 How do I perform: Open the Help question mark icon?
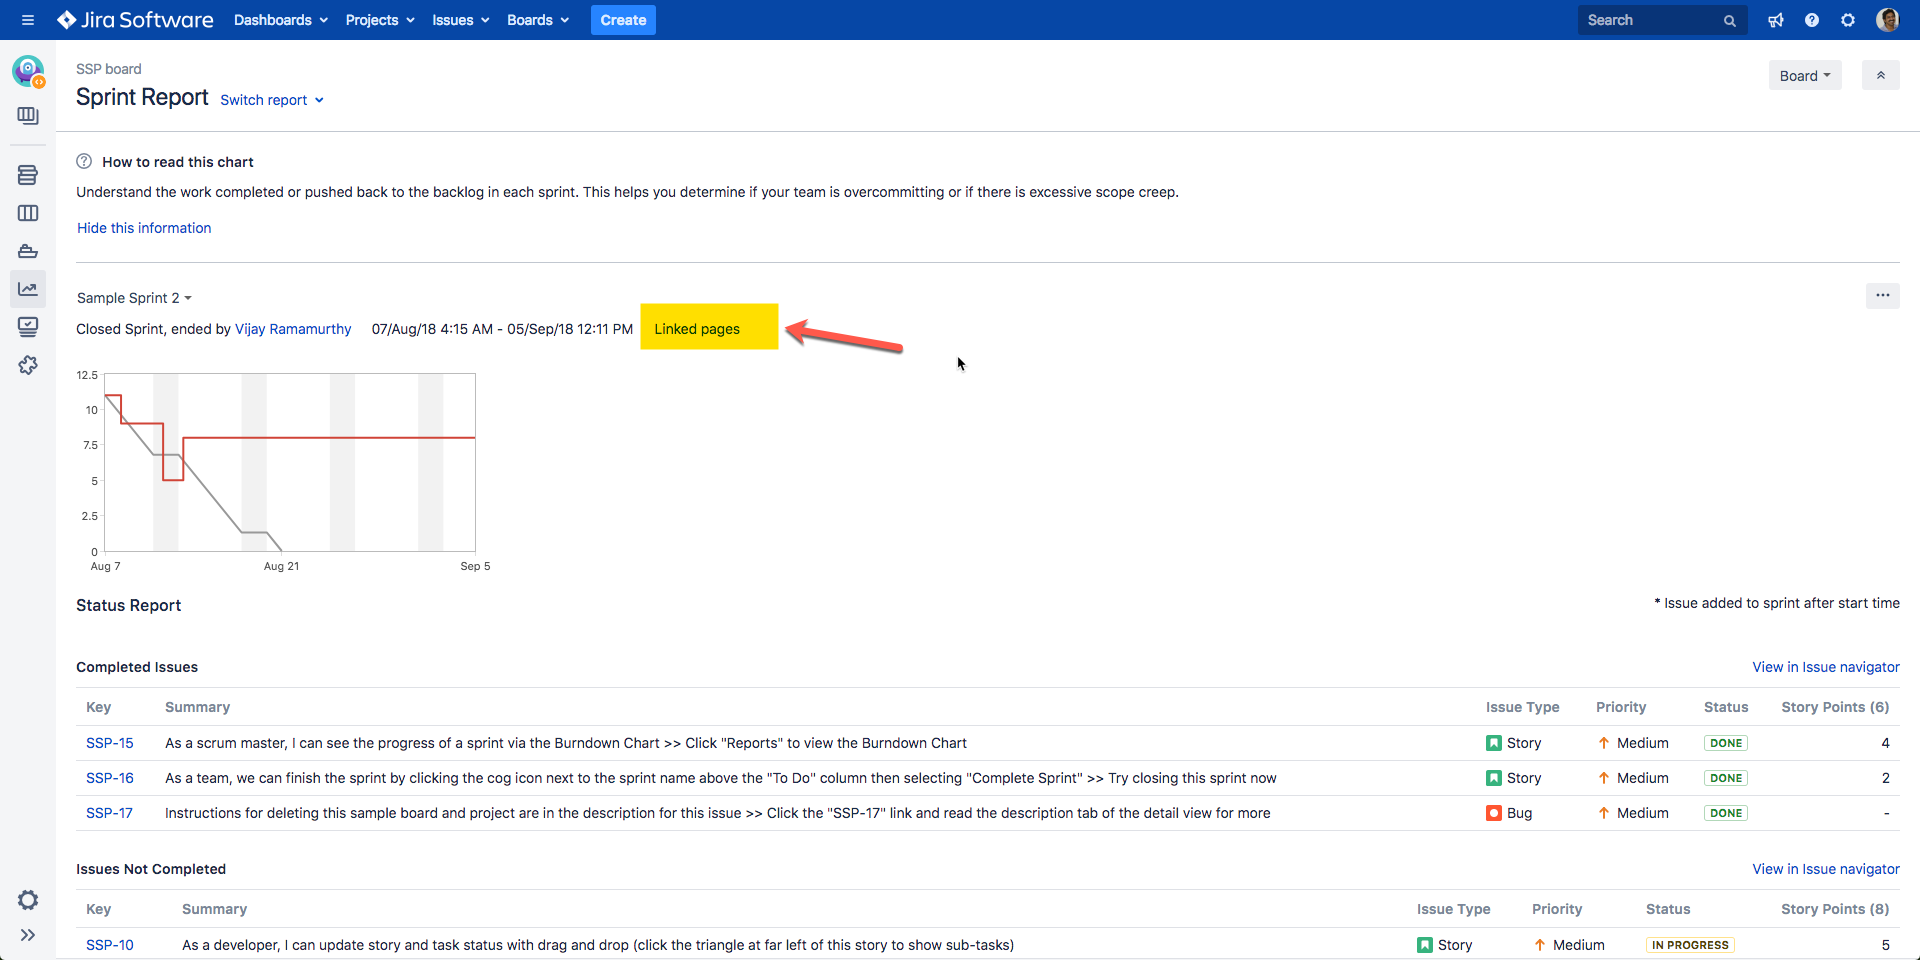pyautogui.click(x=1812, y=20)
